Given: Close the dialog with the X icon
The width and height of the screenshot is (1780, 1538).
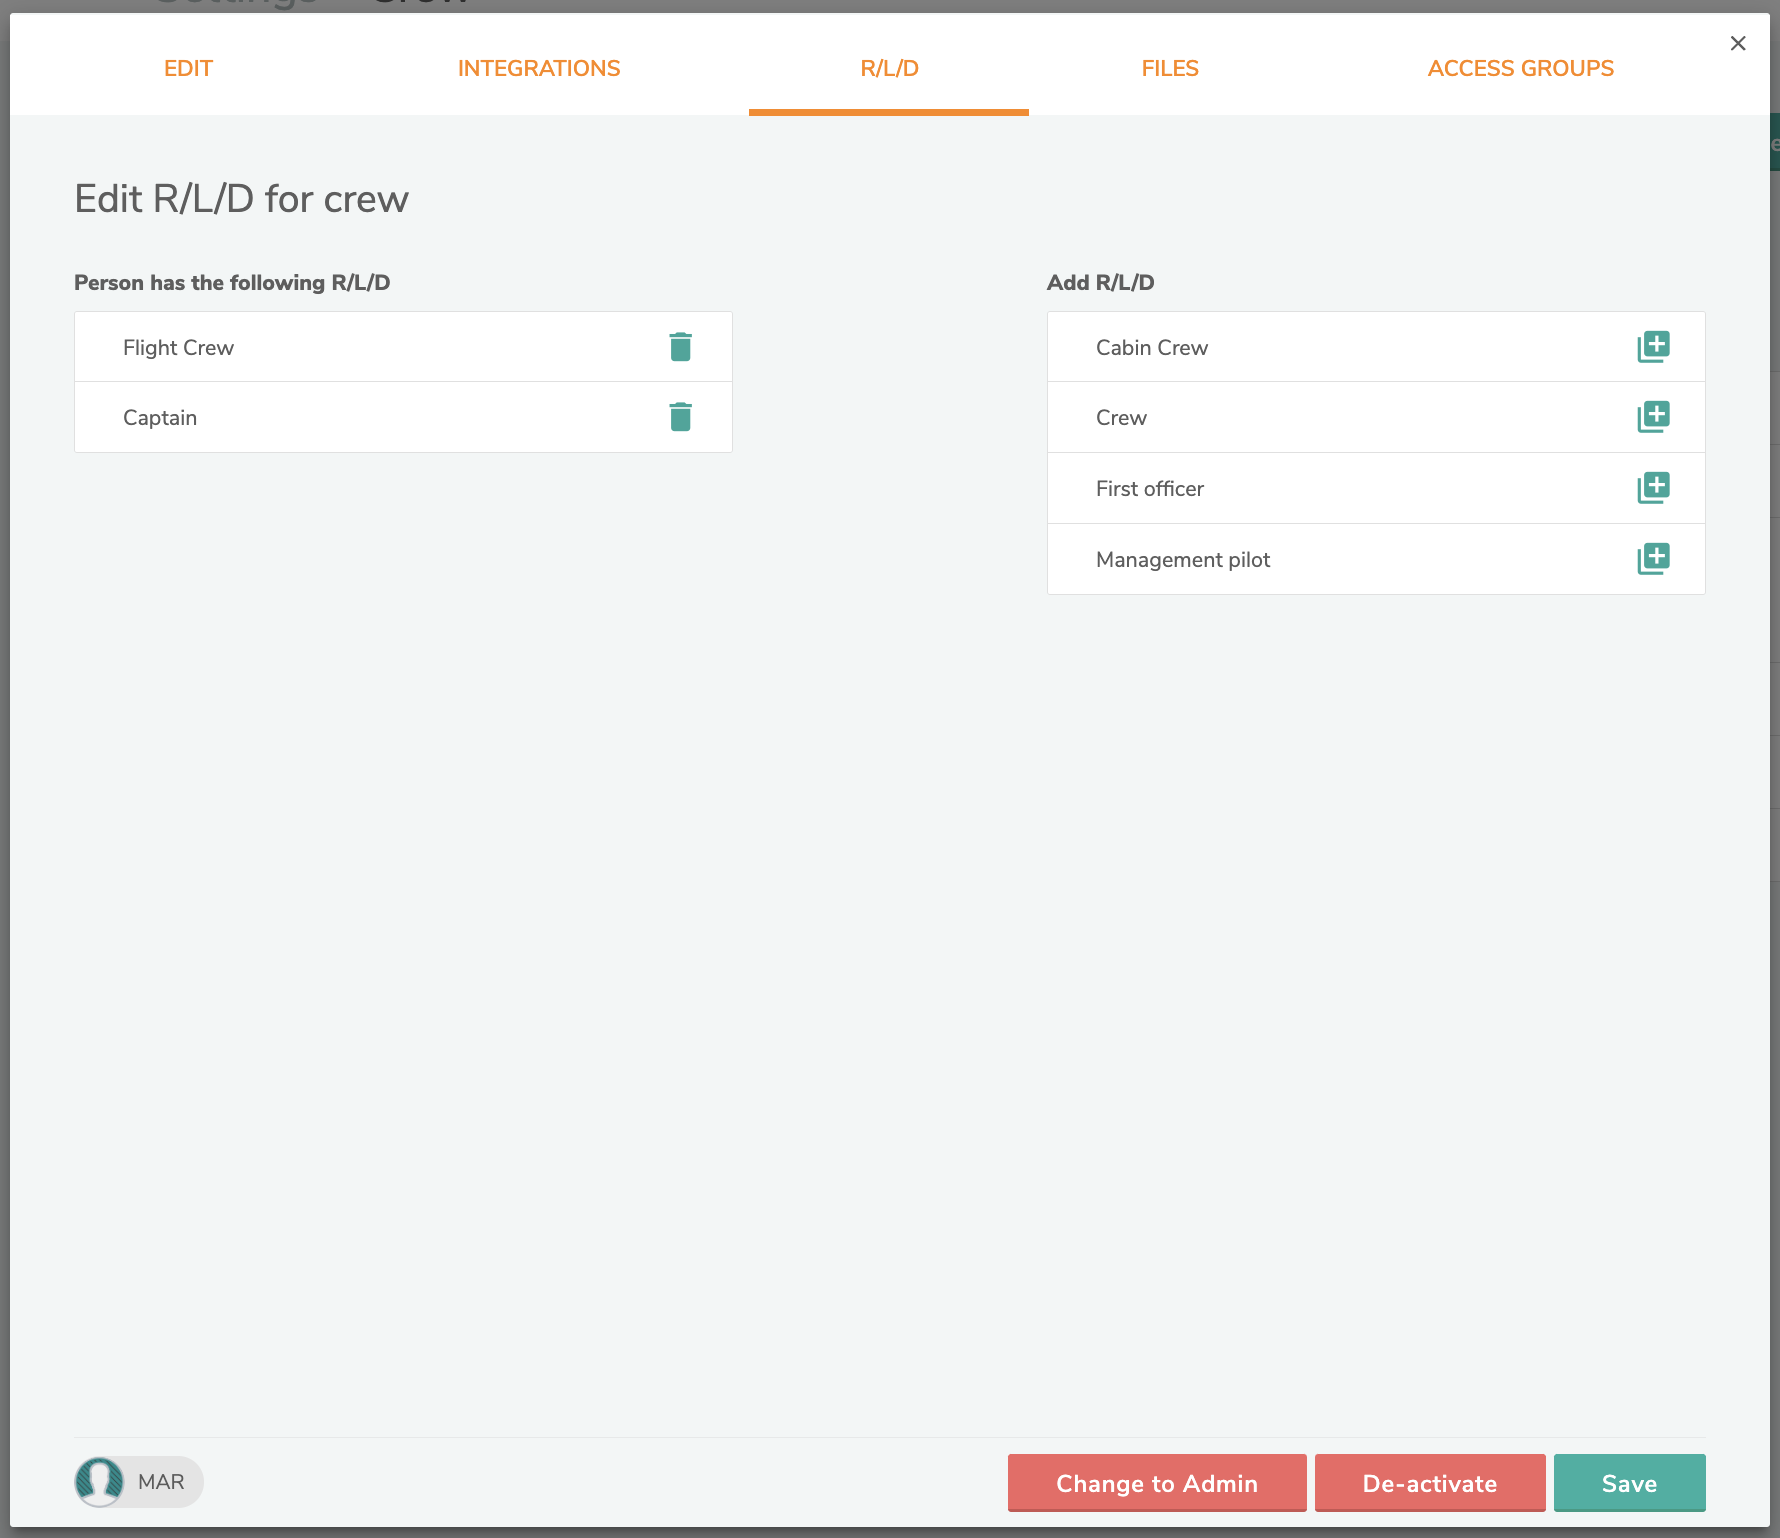Looking at the screenshot, I should (x=1738, y=43).
